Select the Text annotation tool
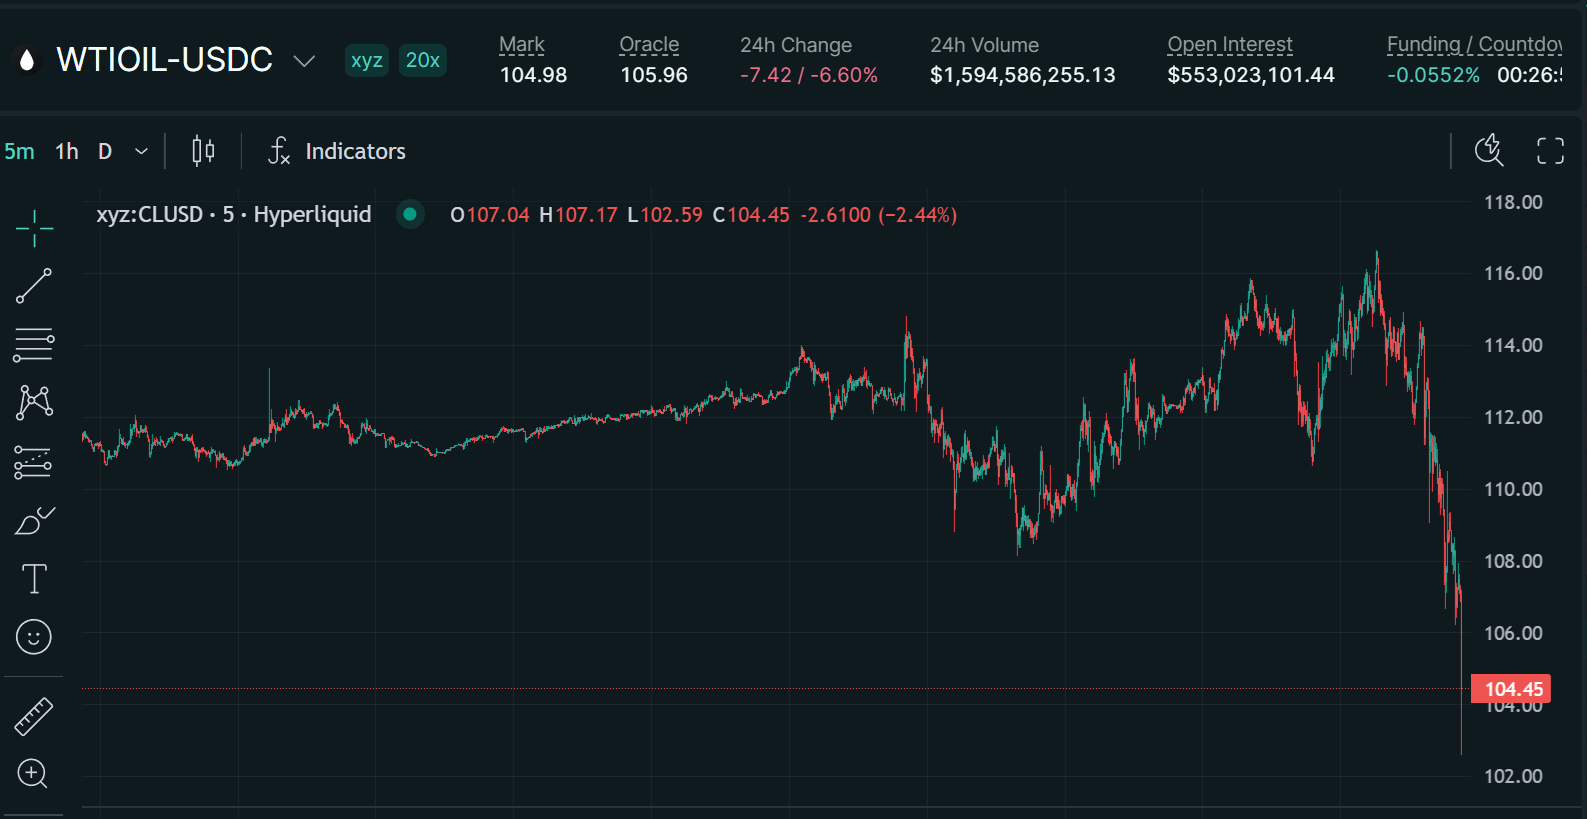Image resolution: width=1587 pixels, height=819 pixels. click(34, 579)
